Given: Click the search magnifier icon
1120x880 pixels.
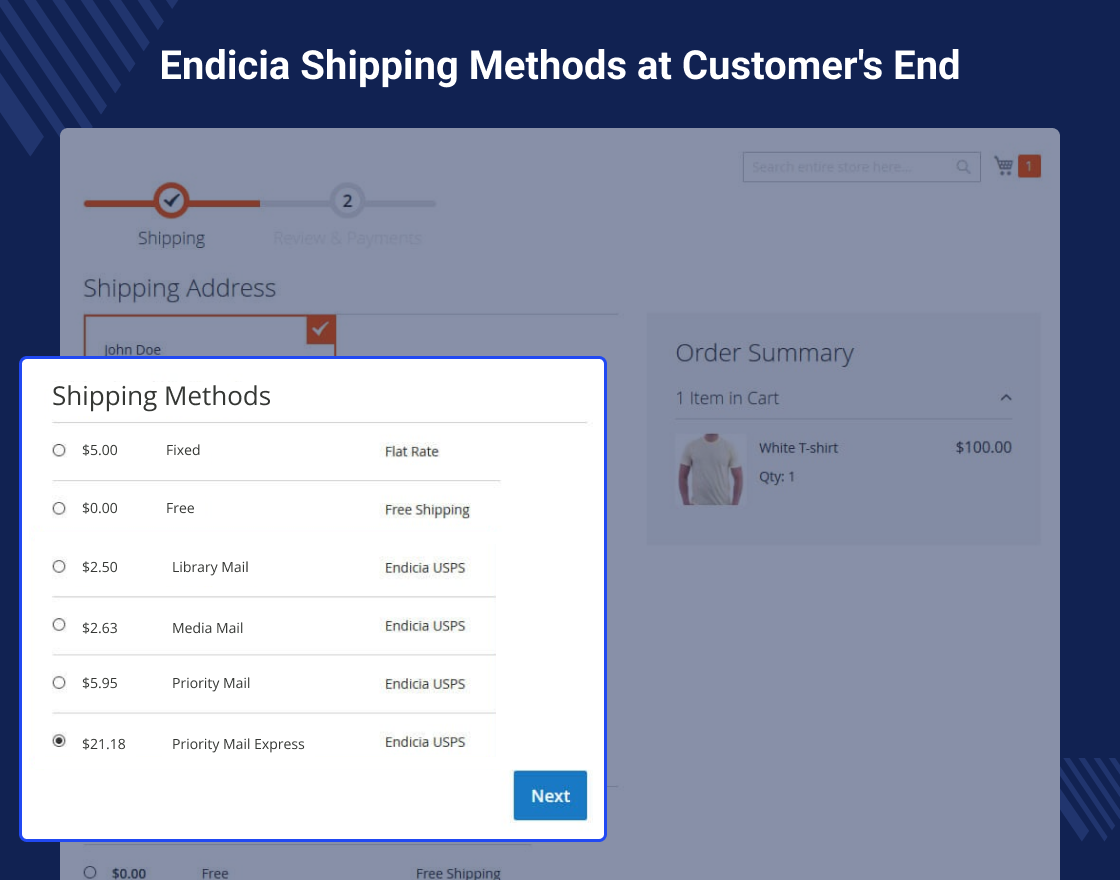Looking at the screenshot, I should click(963, 167).
